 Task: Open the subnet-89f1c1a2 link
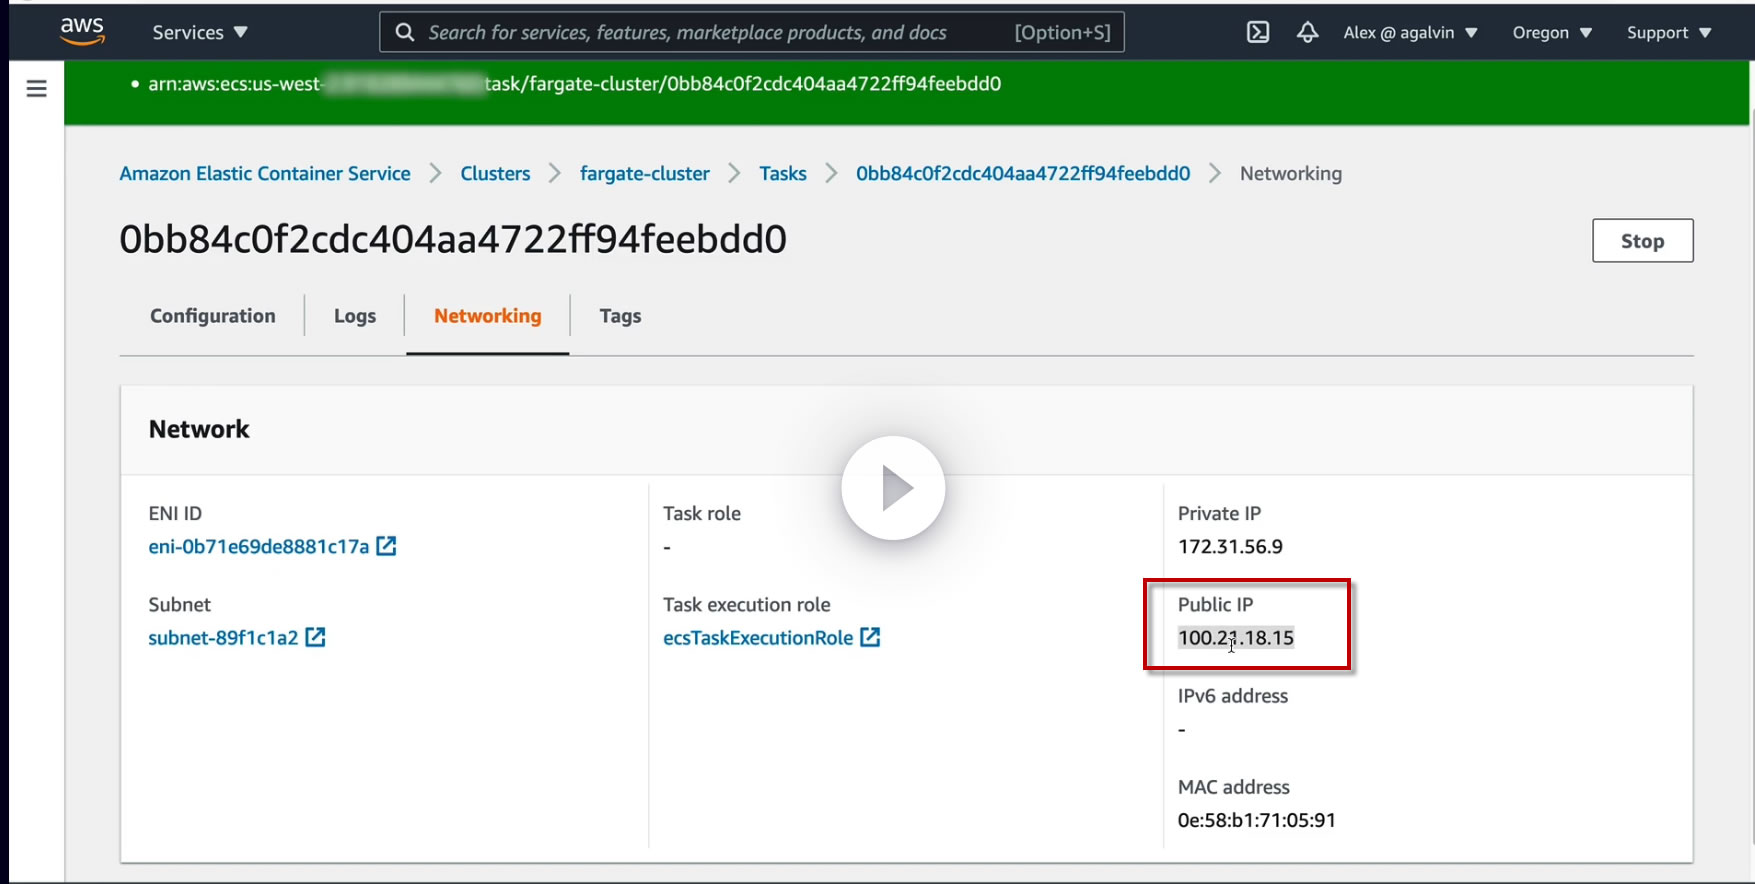pyautogui.click(x=223, y=638)
